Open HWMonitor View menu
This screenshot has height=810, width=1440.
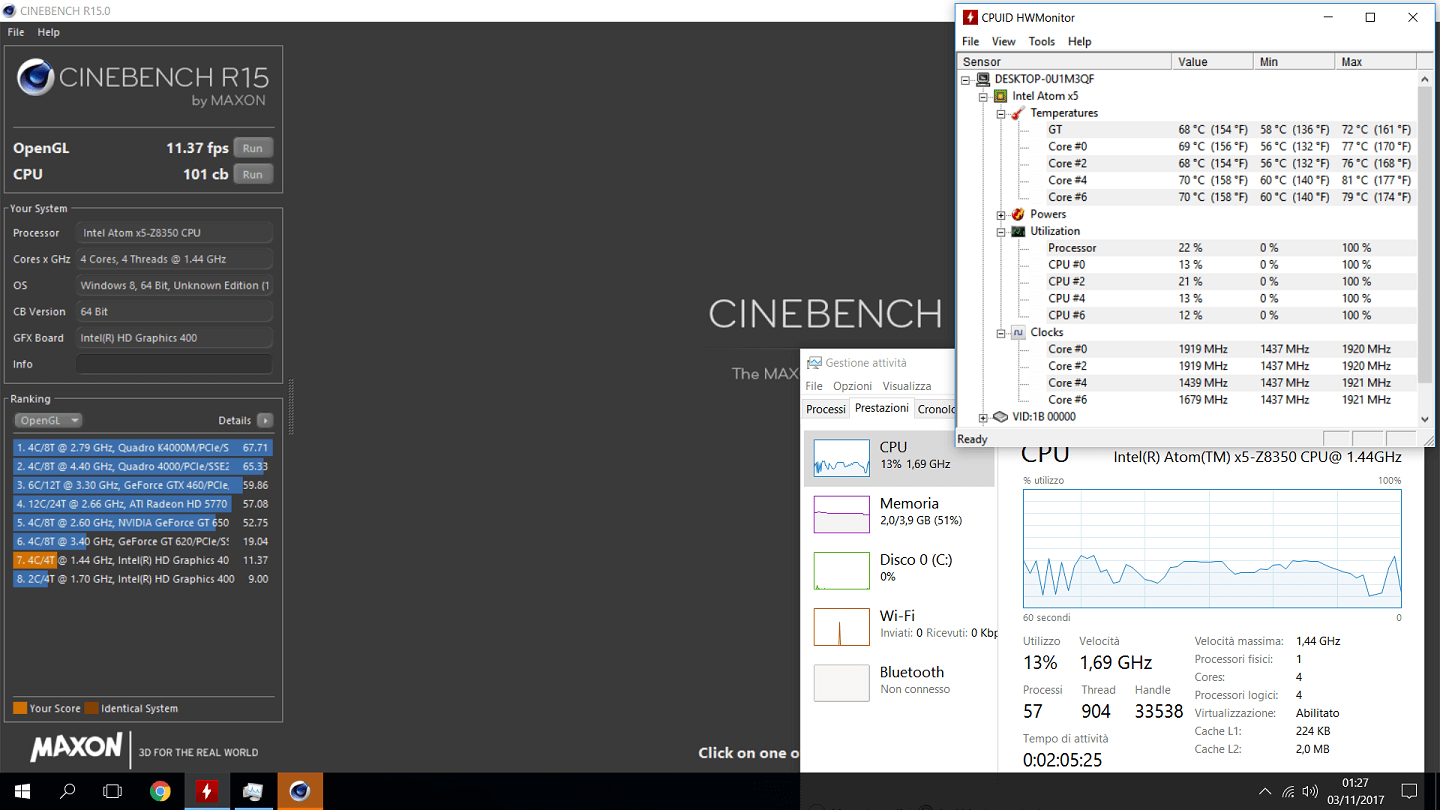coord(1004,42)
